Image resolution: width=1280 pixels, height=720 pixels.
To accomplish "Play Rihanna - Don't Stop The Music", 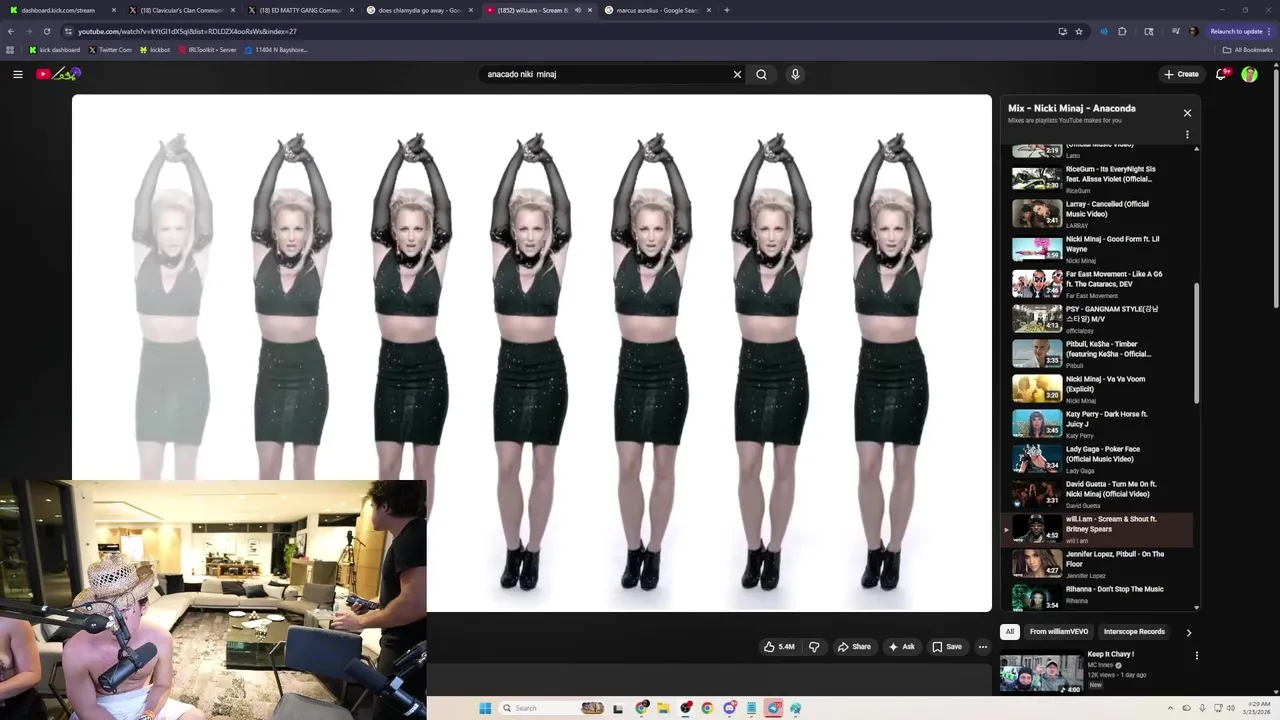I will (1095, 596).
